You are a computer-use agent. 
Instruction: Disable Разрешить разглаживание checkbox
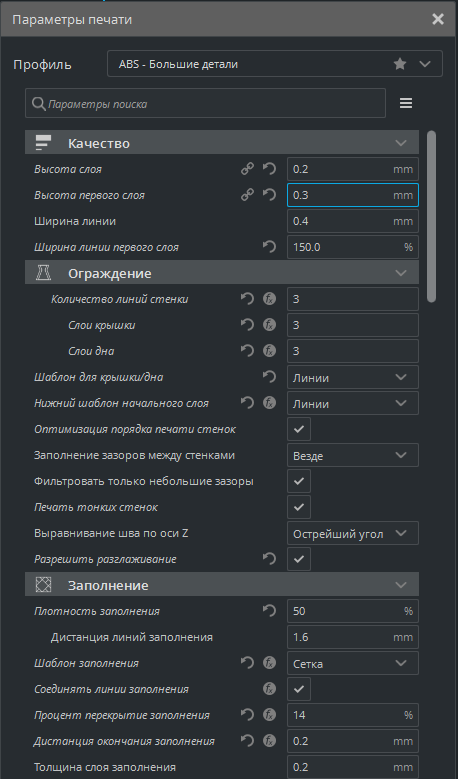pos(299,559)
